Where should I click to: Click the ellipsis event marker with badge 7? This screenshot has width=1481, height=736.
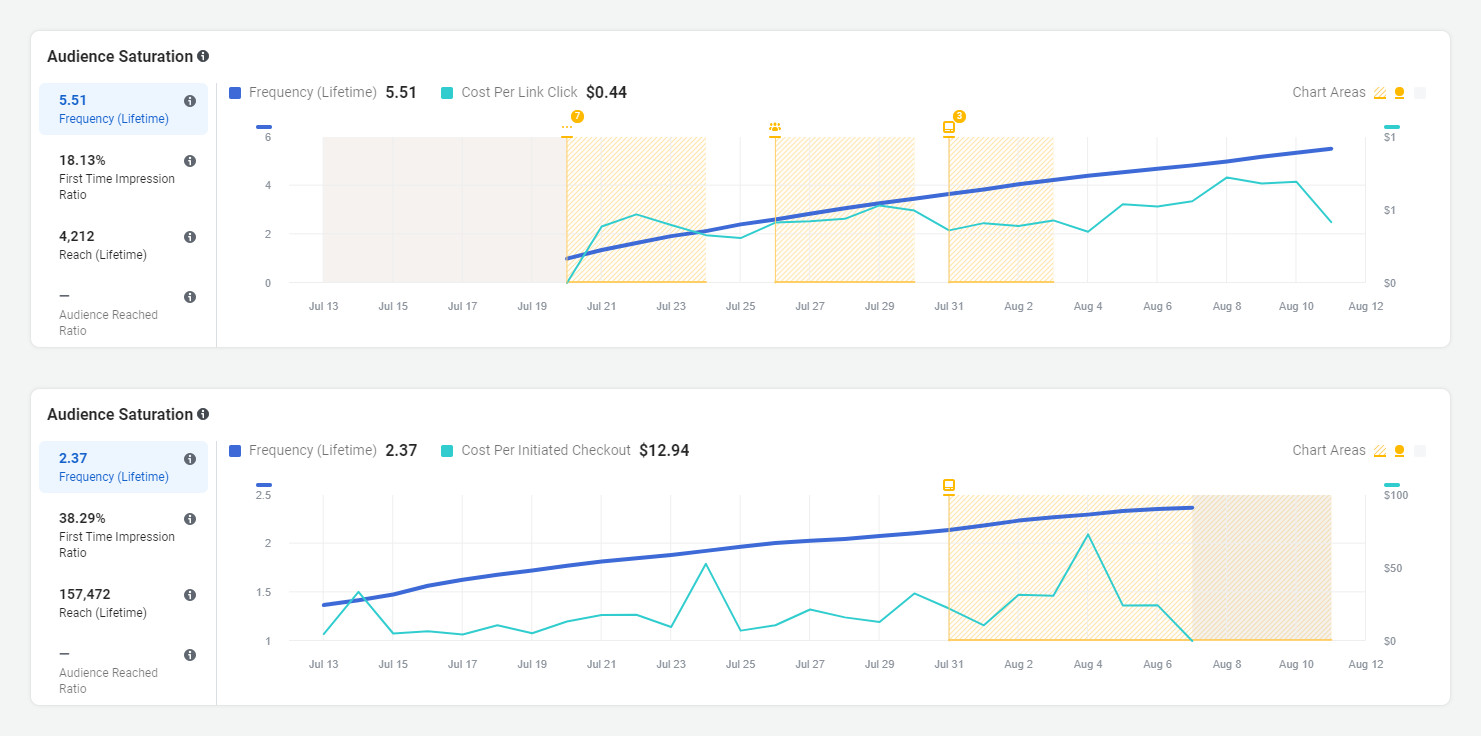[x=567, y=128]
